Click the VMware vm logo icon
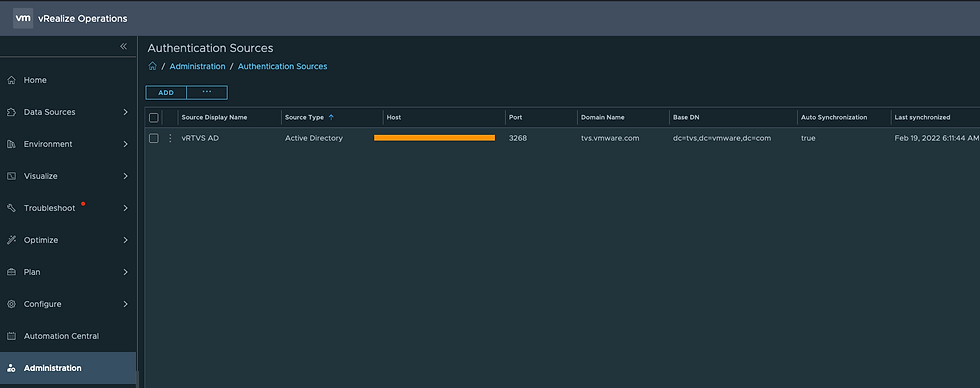This screenshot has height=388, width=980. tap(23, 18)
